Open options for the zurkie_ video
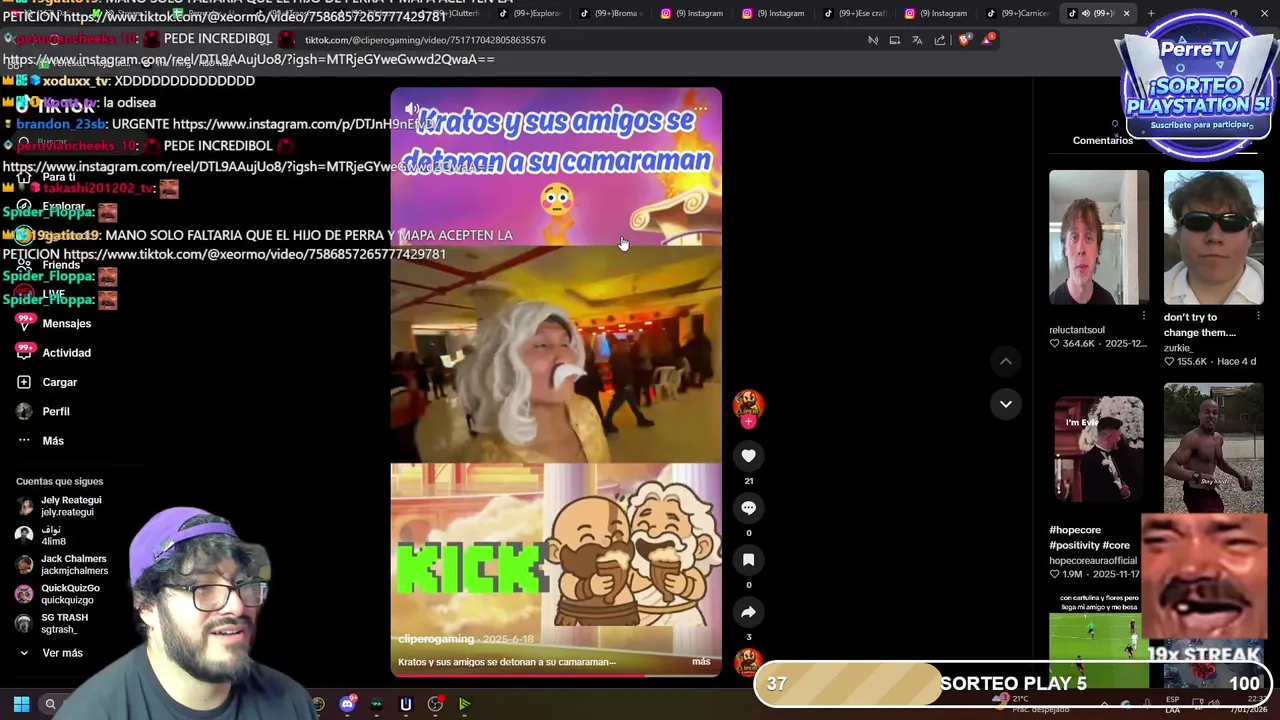 coord(1258,316)
